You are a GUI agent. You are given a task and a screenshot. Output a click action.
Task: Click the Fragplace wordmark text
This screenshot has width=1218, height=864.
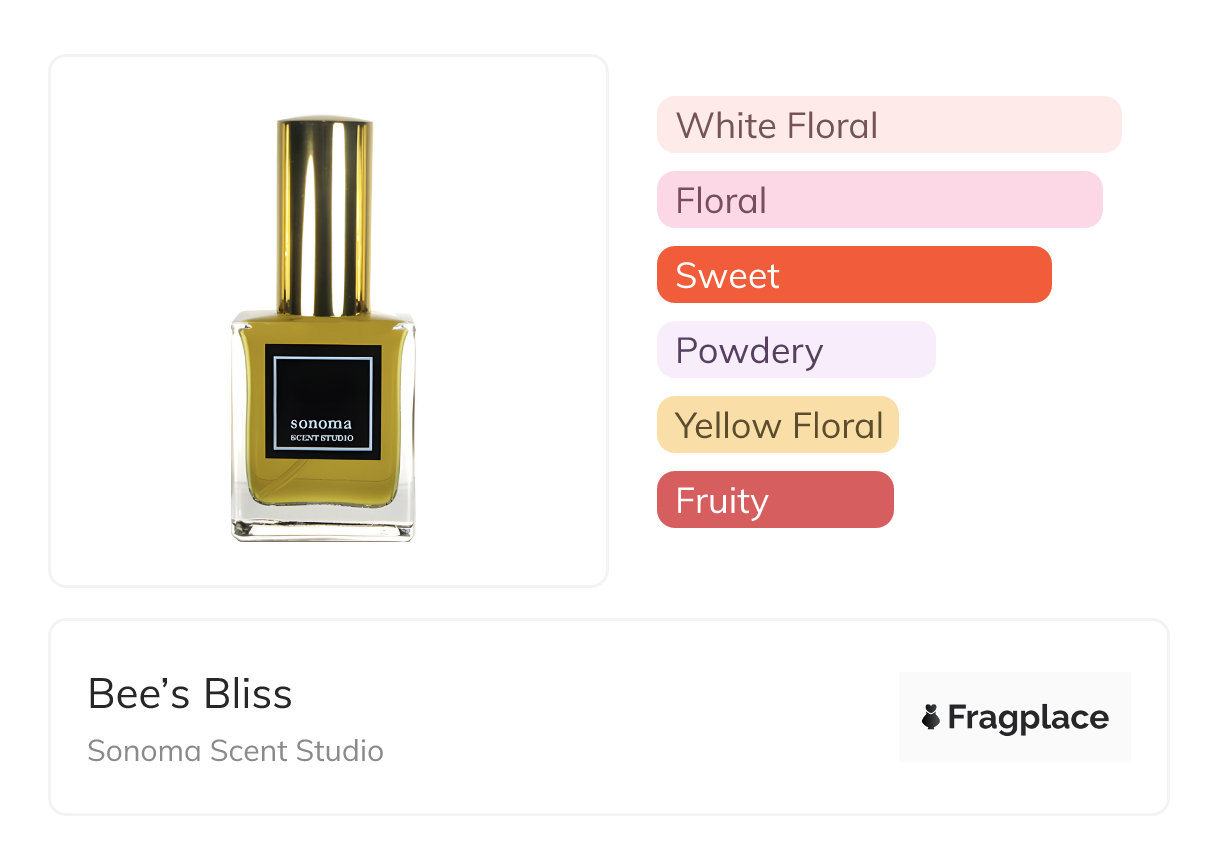coord(1027,718)
